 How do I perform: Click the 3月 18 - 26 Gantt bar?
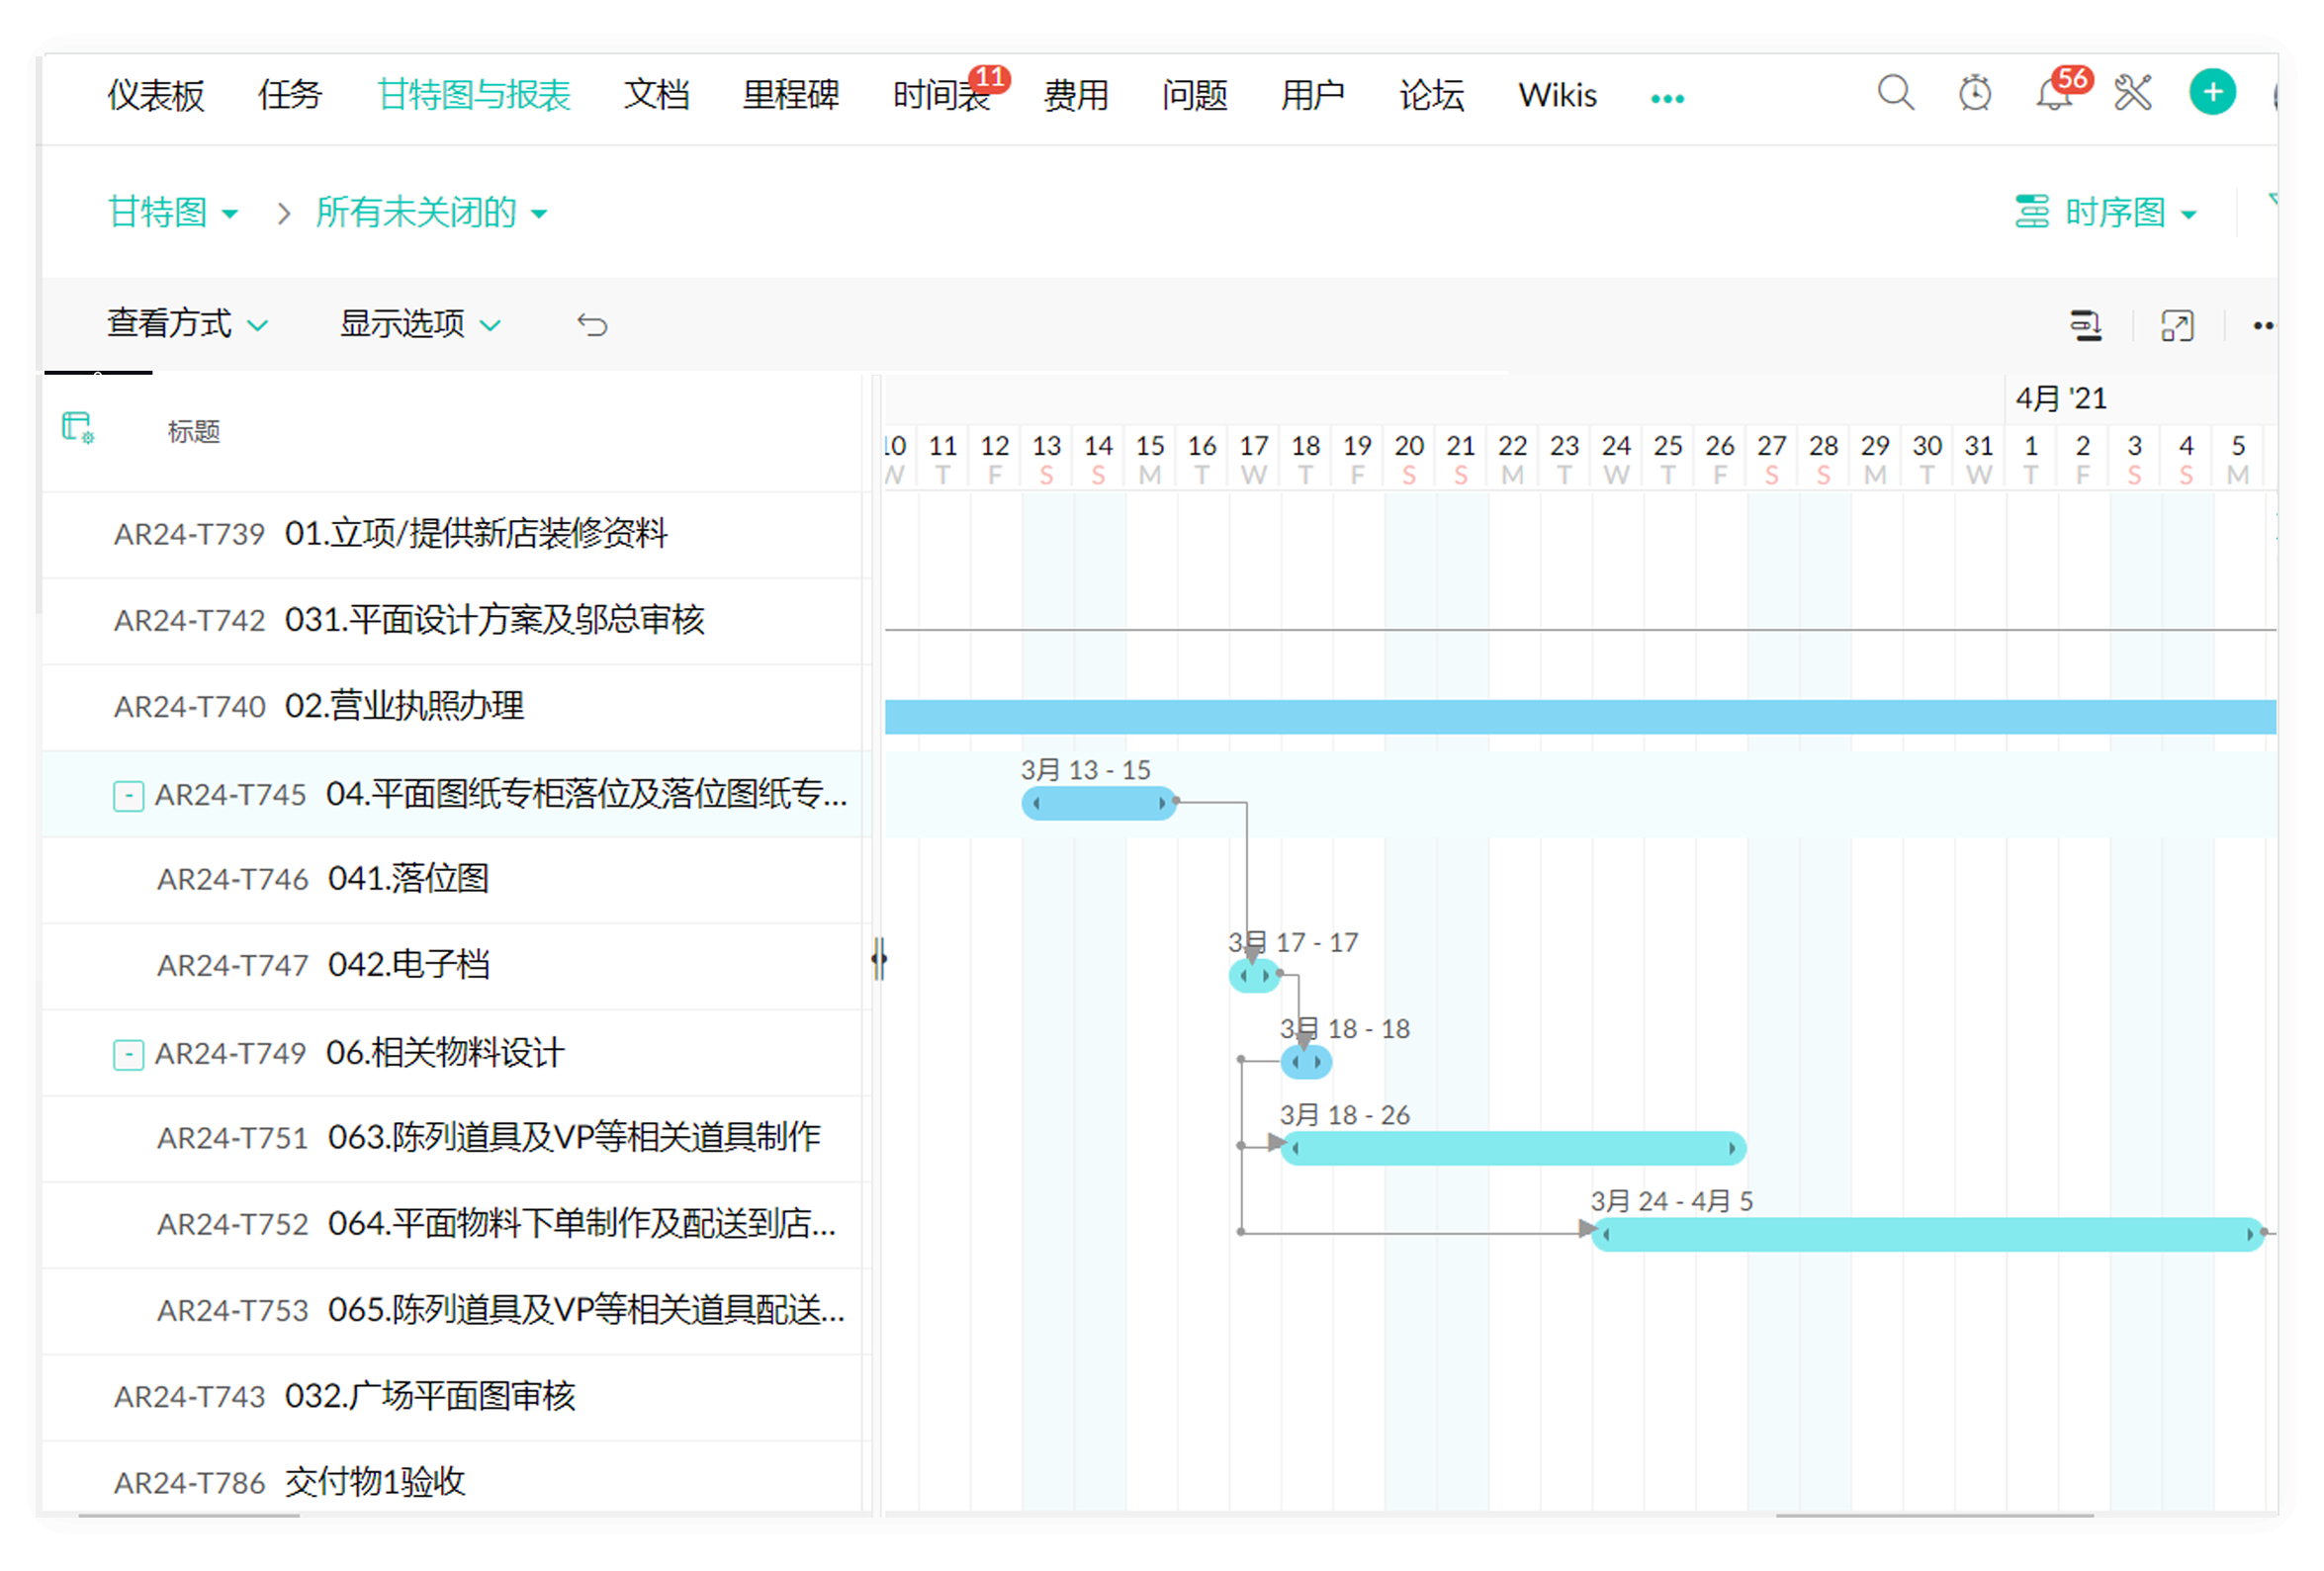click(1512, 1148)
